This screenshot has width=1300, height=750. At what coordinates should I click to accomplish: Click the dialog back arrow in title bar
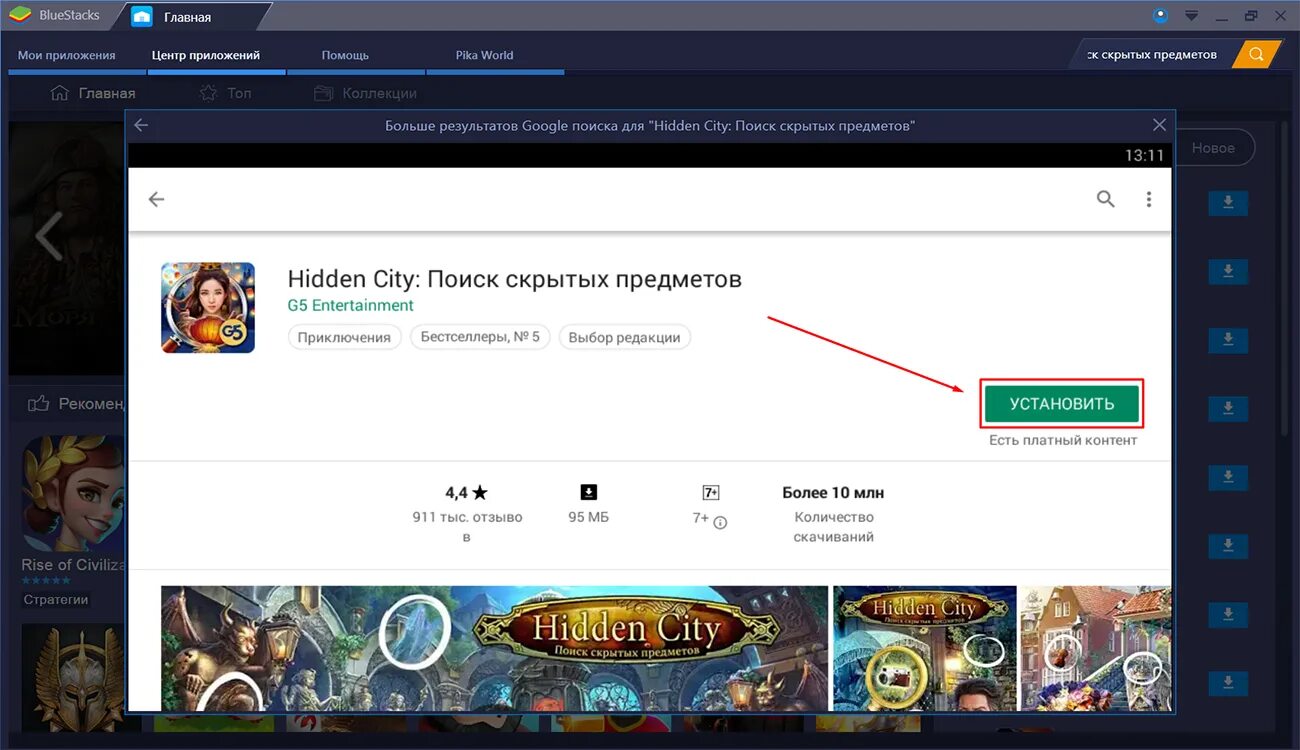(x=141, y=125)
